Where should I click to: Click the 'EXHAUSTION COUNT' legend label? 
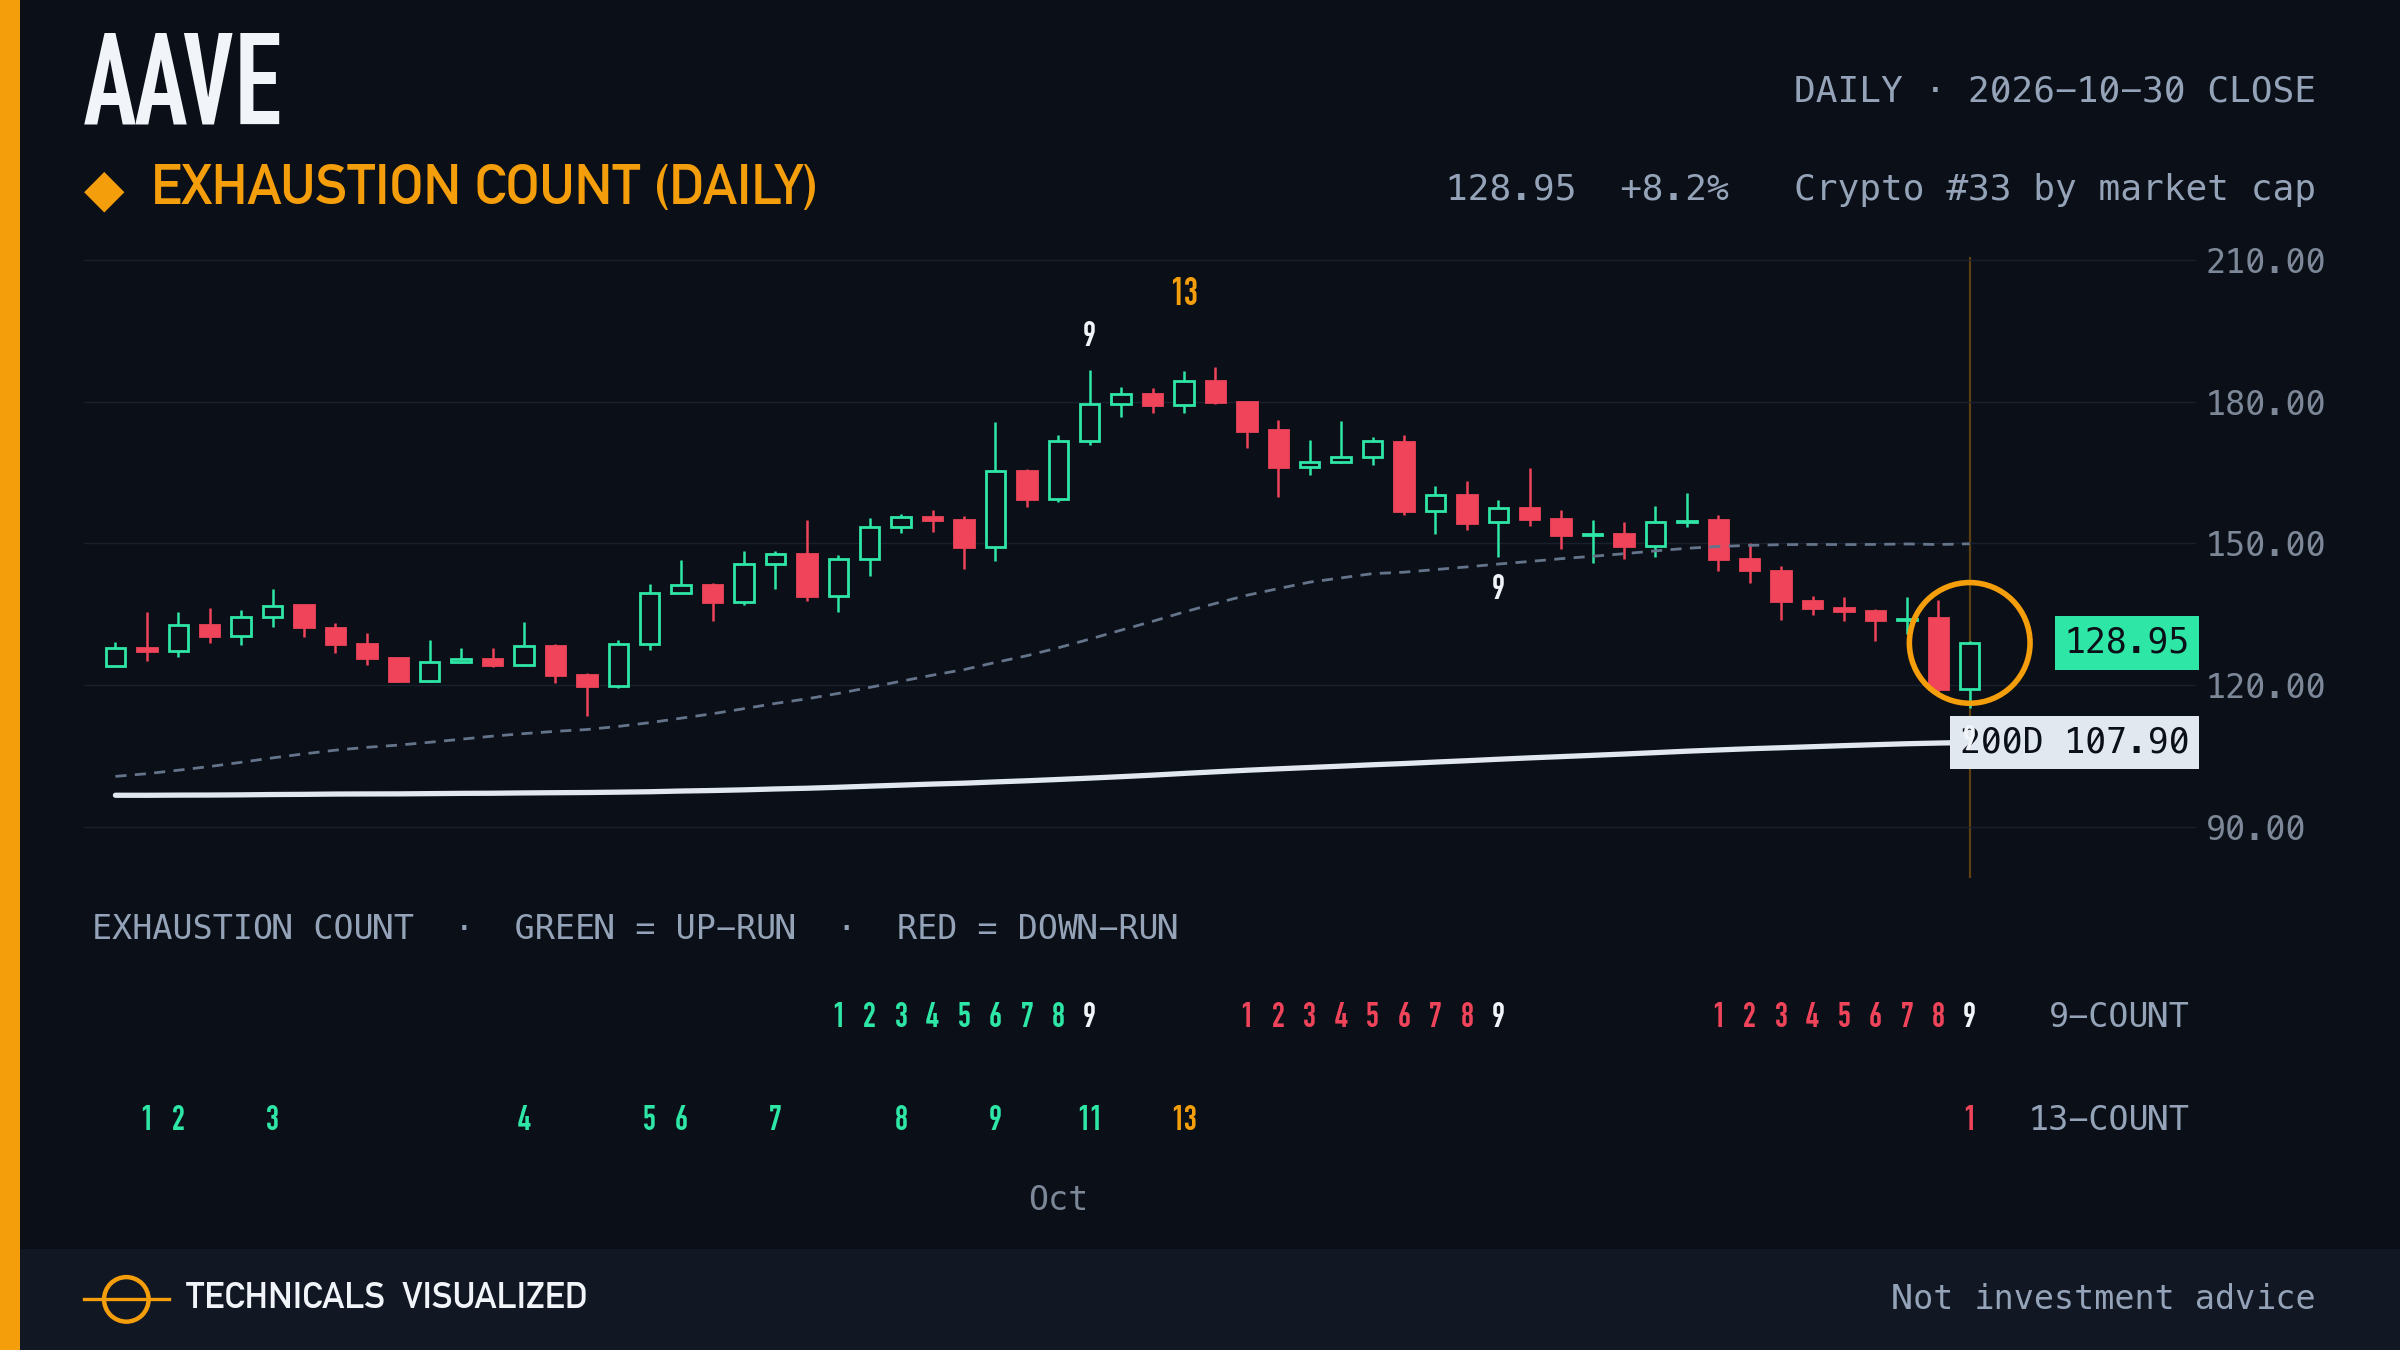(253, 928)
